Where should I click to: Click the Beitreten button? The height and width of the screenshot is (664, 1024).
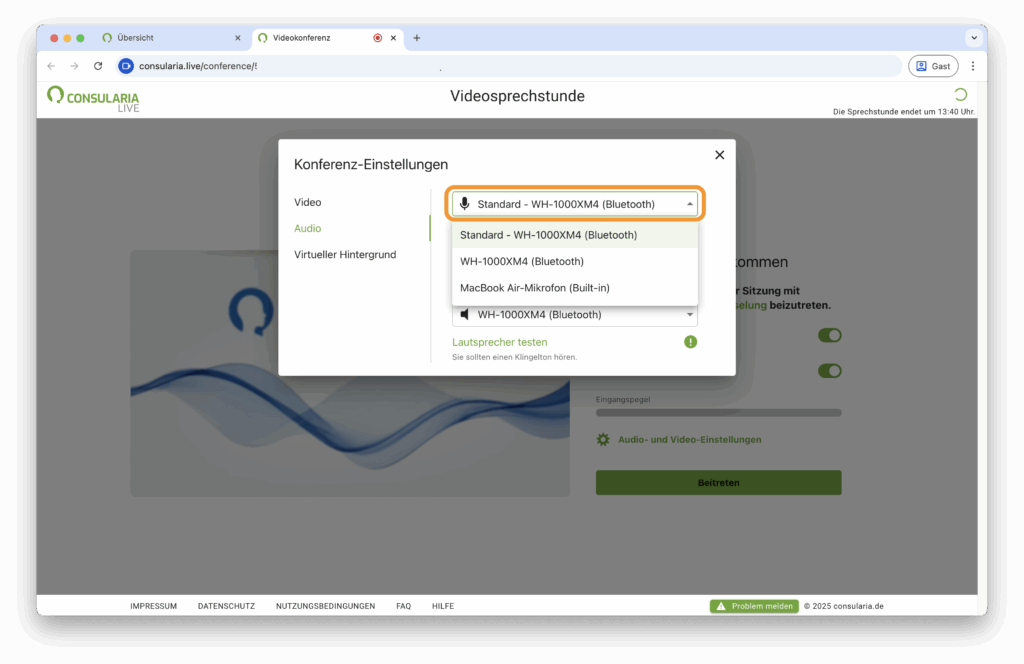(718, 482)
